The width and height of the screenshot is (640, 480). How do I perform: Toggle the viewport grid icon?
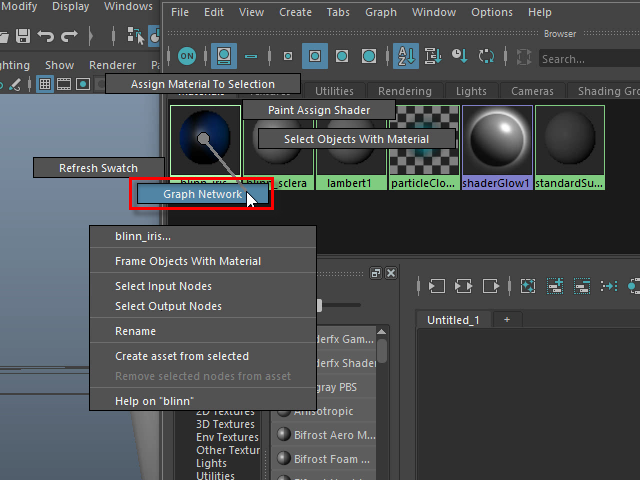pos(45,84)
